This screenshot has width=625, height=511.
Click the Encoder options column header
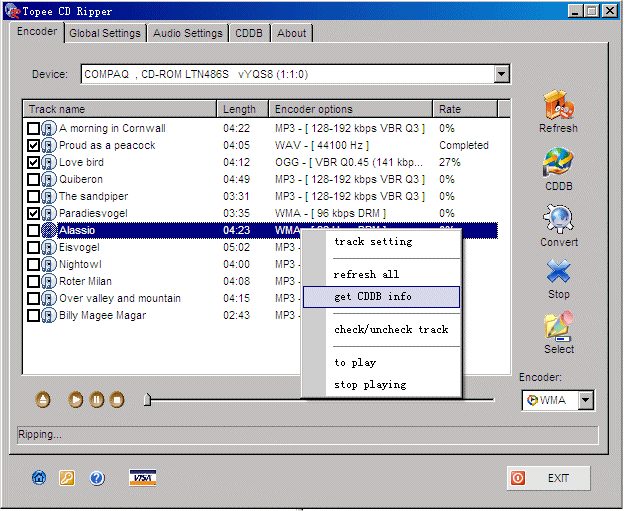click(x=351, y=109)
